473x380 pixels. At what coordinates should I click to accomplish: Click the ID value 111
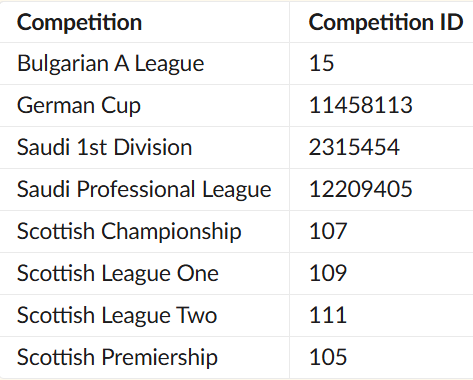[328, 315]
